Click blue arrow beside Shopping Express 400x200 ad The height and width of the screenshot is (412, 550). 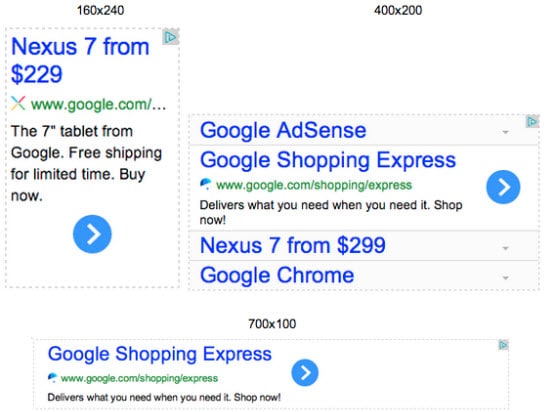pos(503,187)
